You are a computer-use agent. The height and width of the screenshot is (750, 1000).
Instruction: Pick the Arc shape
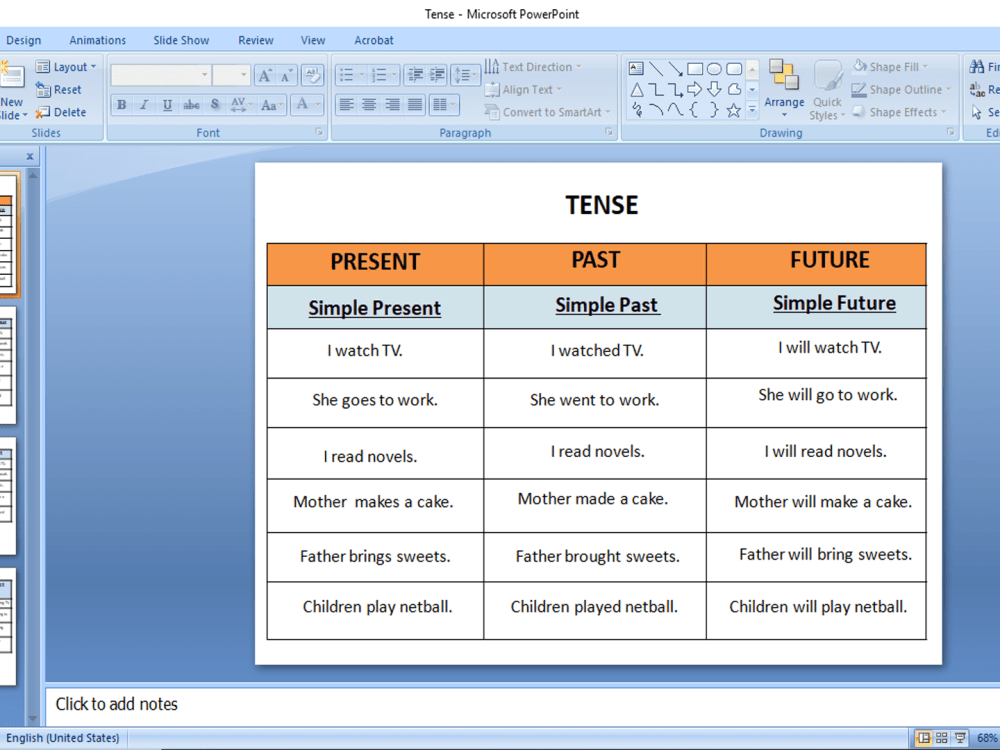pos(656,110)
